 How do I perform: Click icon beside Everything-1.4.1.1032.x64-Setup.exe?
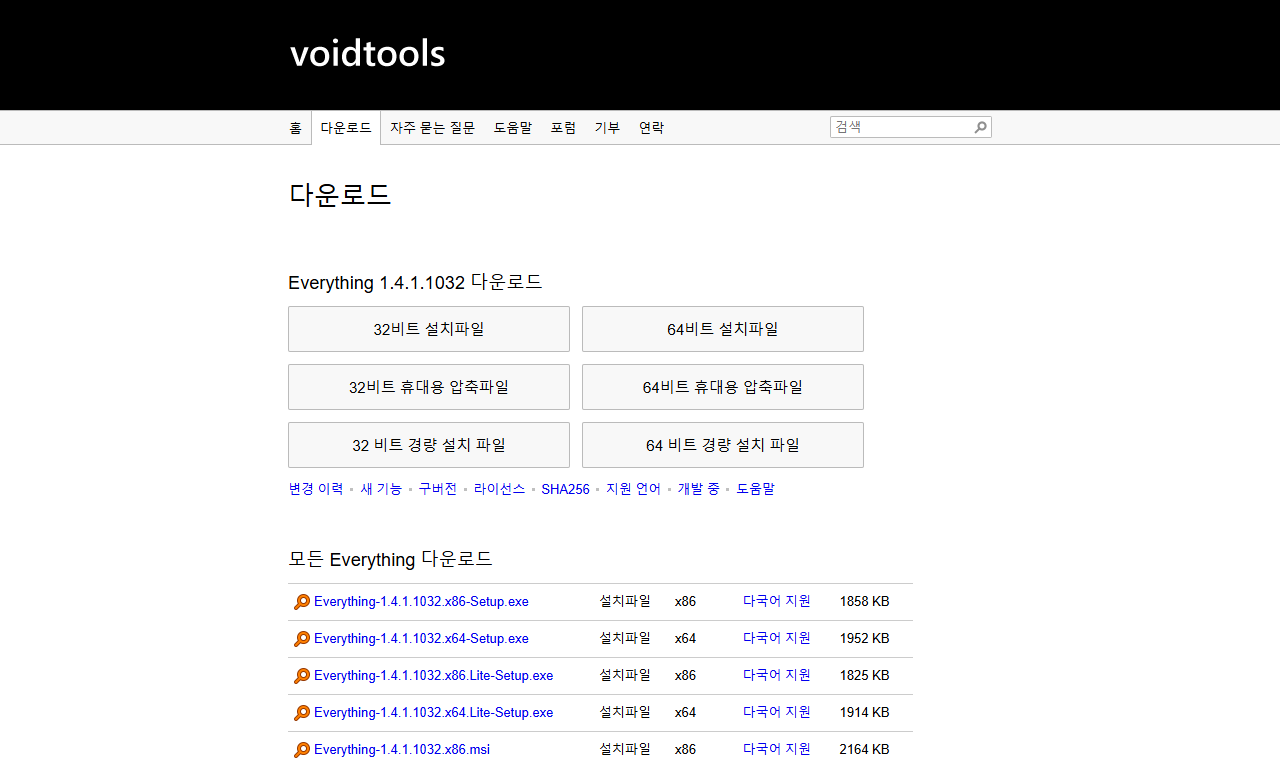(302, 639)
